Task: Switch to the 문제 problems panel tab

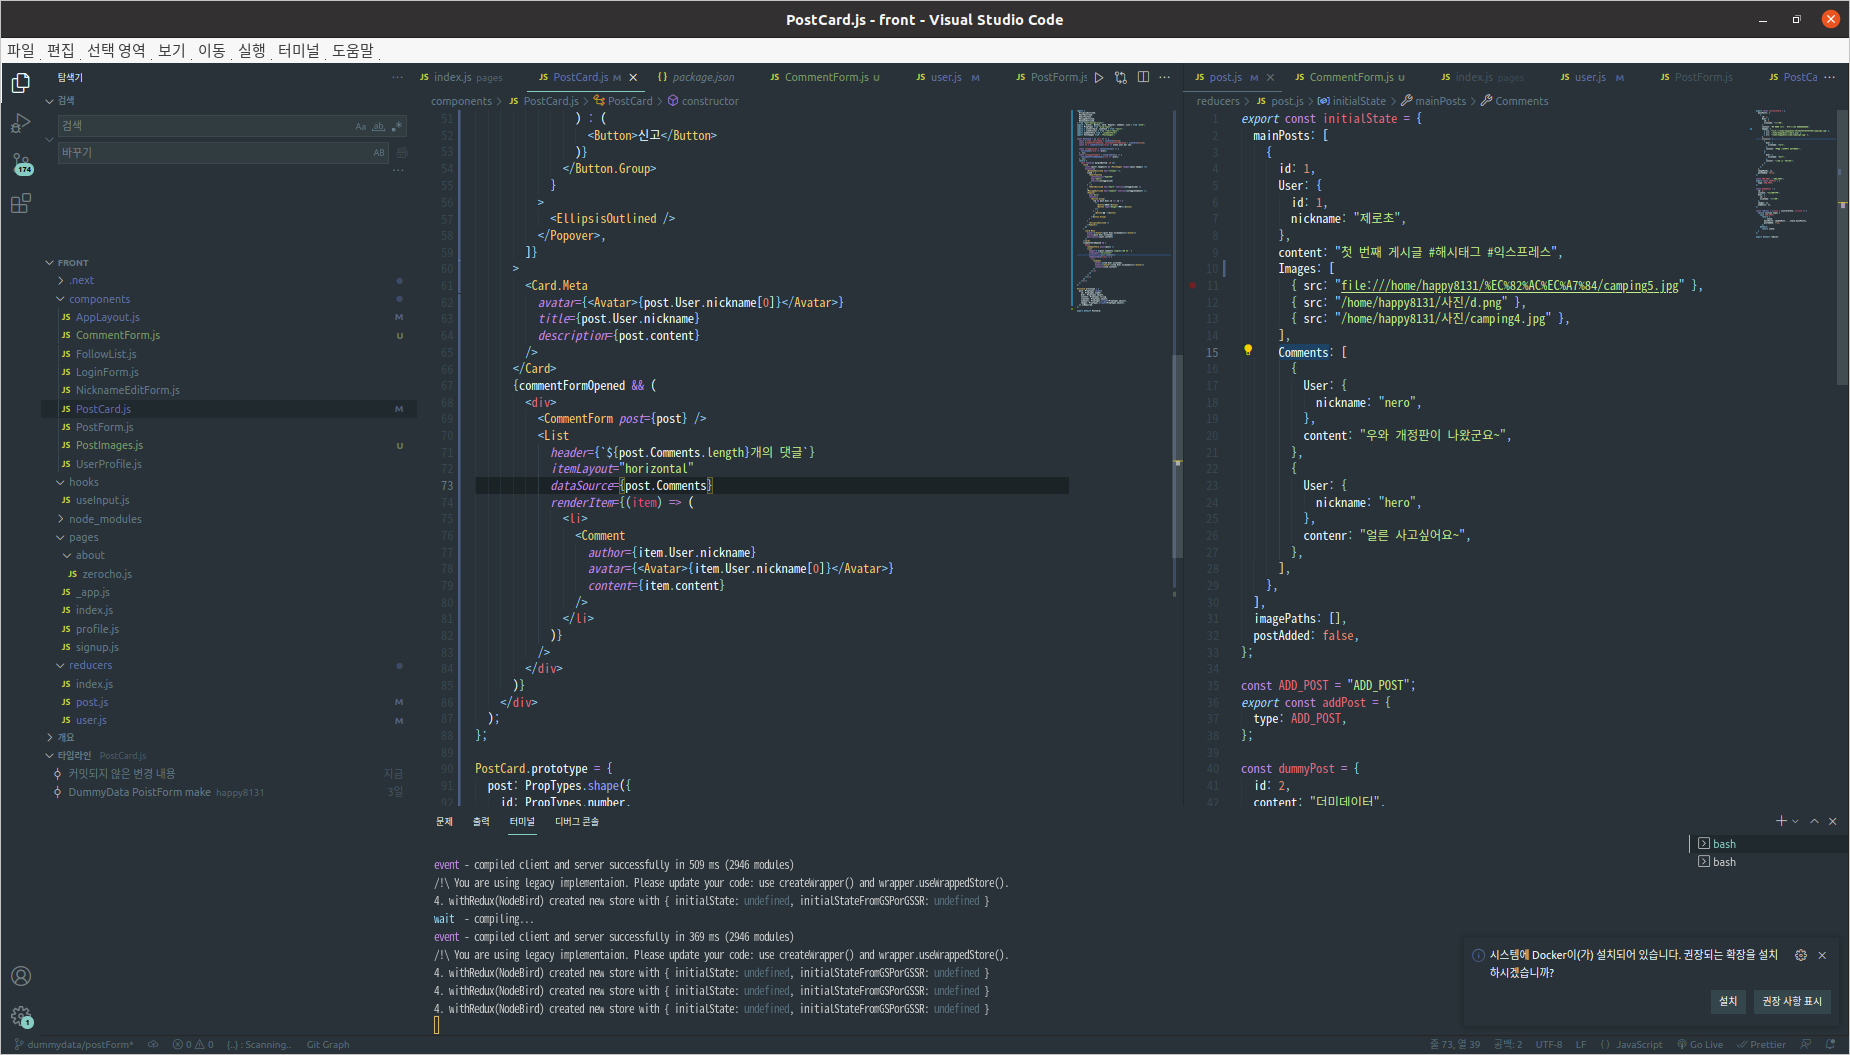Action: coord(444,821)
